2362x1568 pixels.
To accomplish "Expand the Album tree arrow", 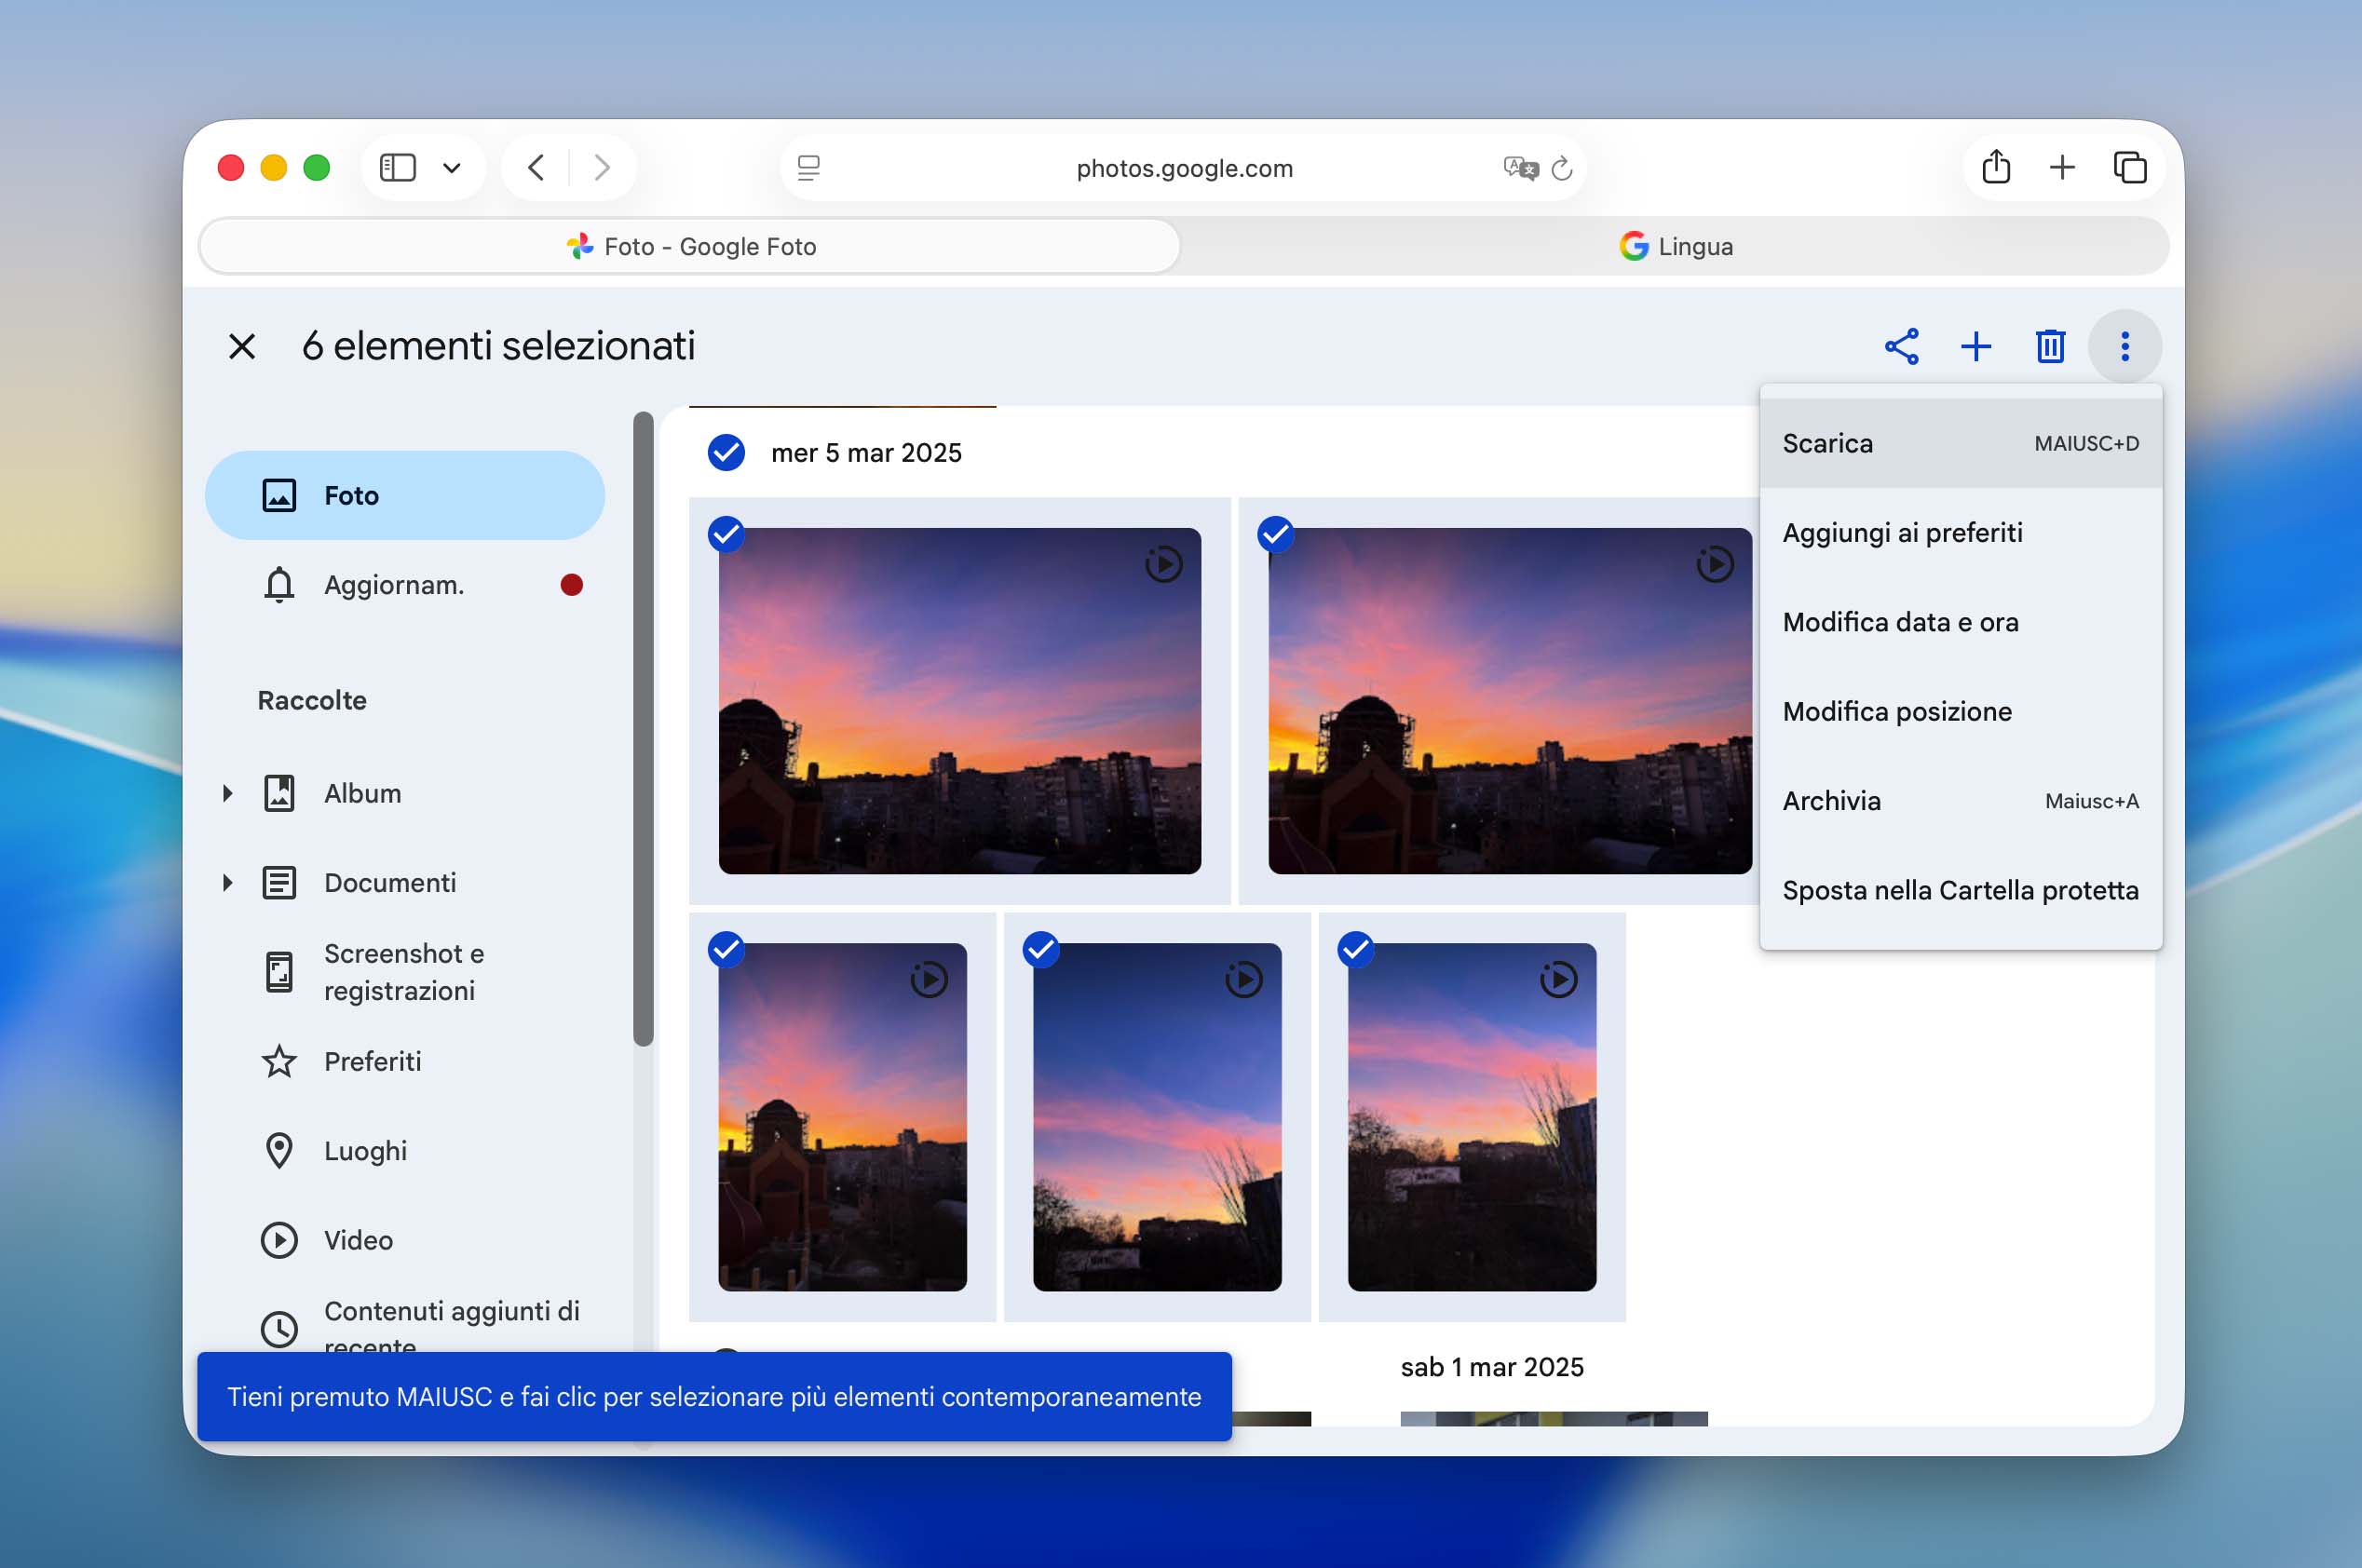I will coord(228,794).
